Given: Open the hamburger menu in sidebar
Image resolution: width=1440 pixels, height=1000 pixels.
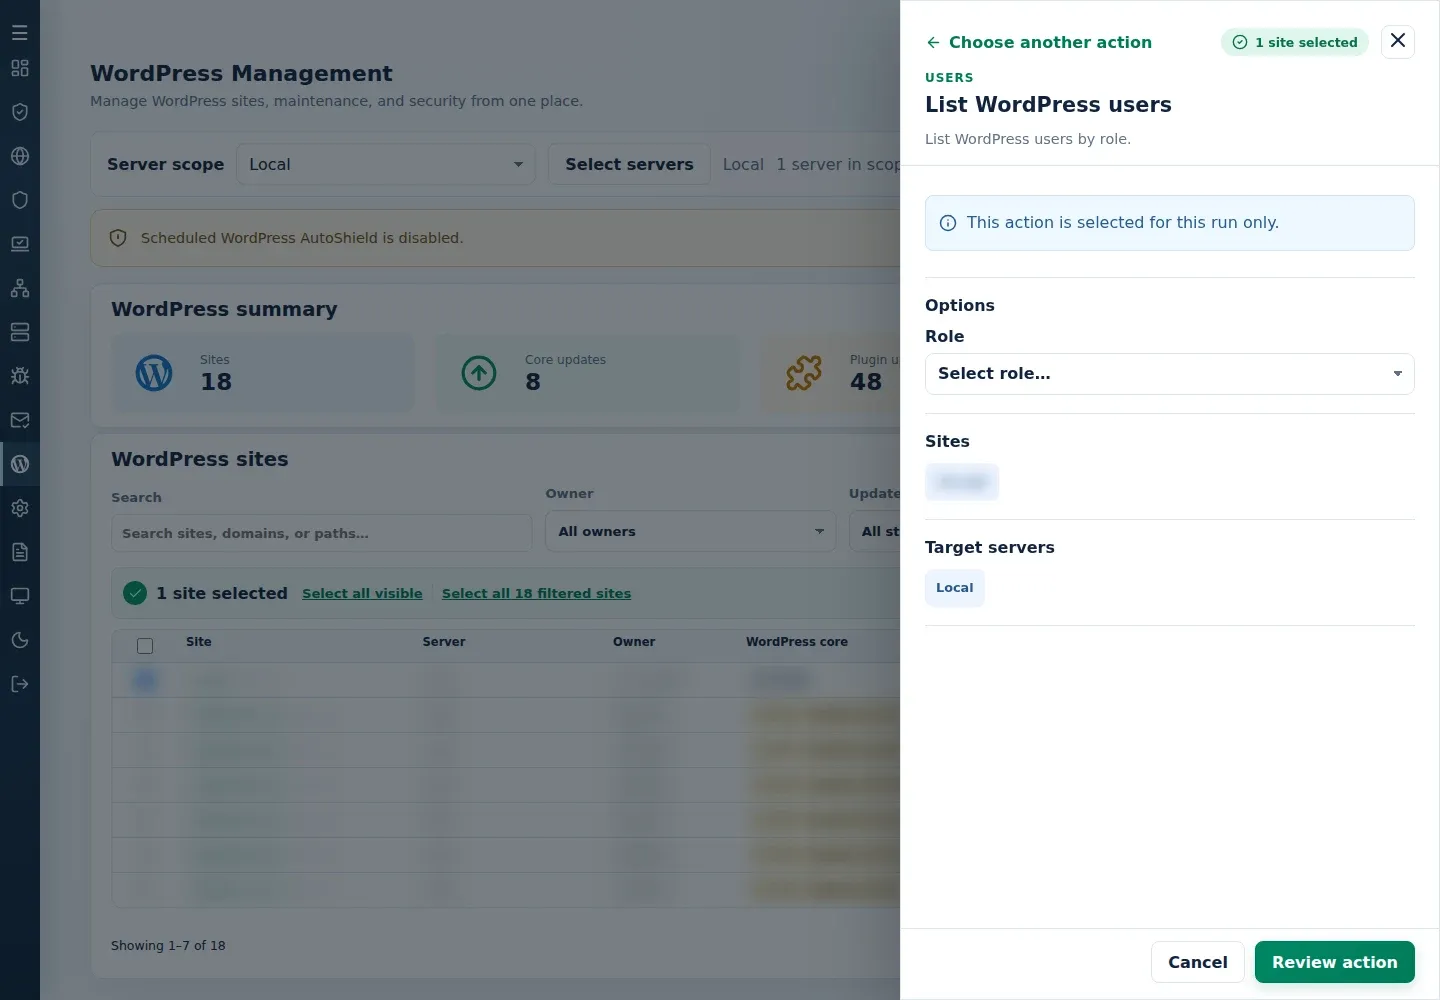Looking at the screenshot, I should click(x=20, y=33).
